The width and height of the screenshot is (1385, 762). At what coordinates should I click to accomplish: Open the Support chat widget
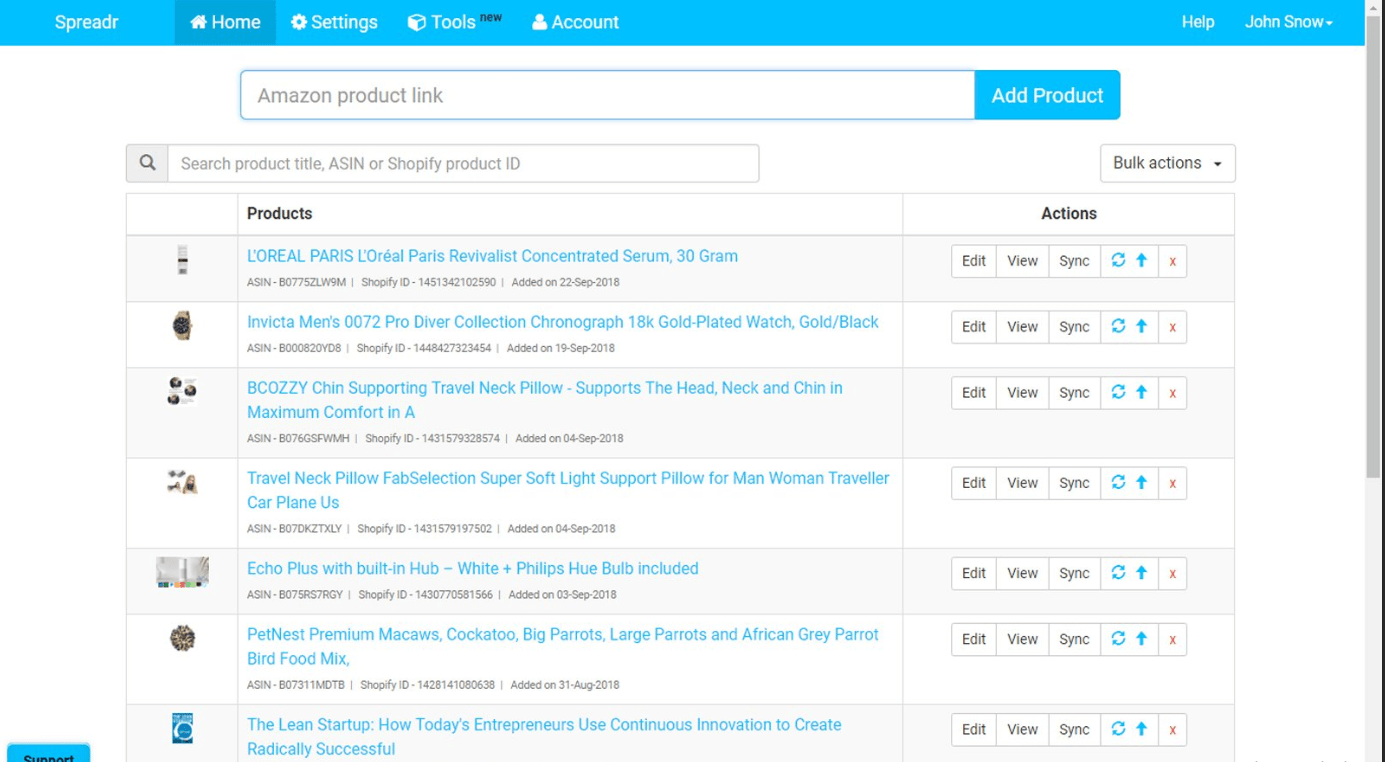coord(48,753)
